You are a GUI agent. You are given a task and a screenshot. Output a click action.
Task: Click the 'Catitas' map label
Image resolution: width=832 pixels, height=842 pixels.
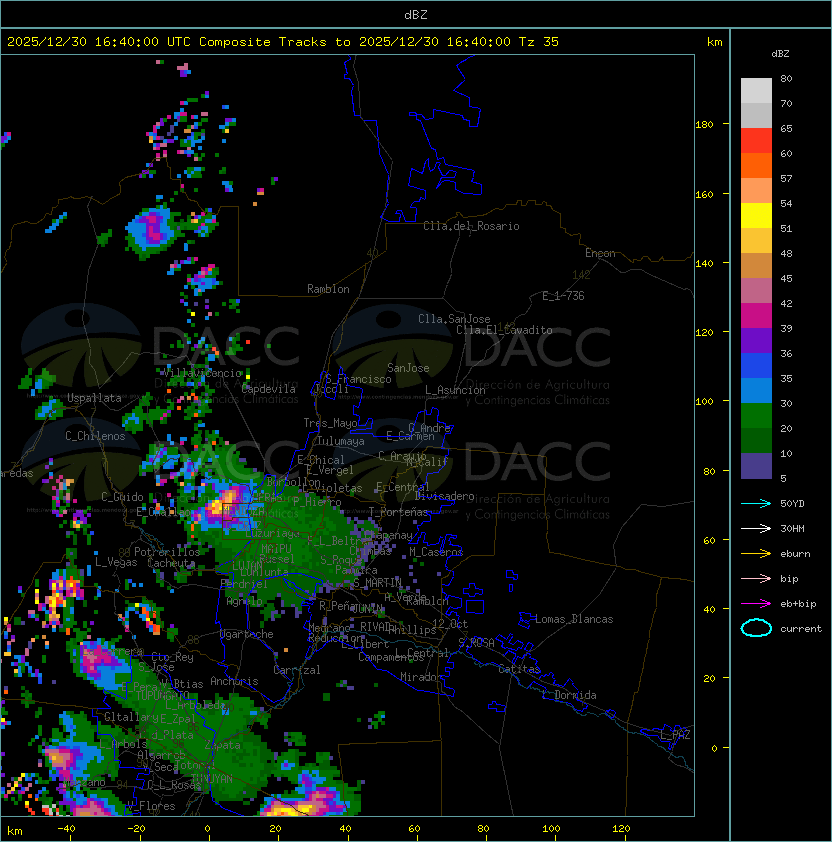pyautogui.click(x=519, y=669)
